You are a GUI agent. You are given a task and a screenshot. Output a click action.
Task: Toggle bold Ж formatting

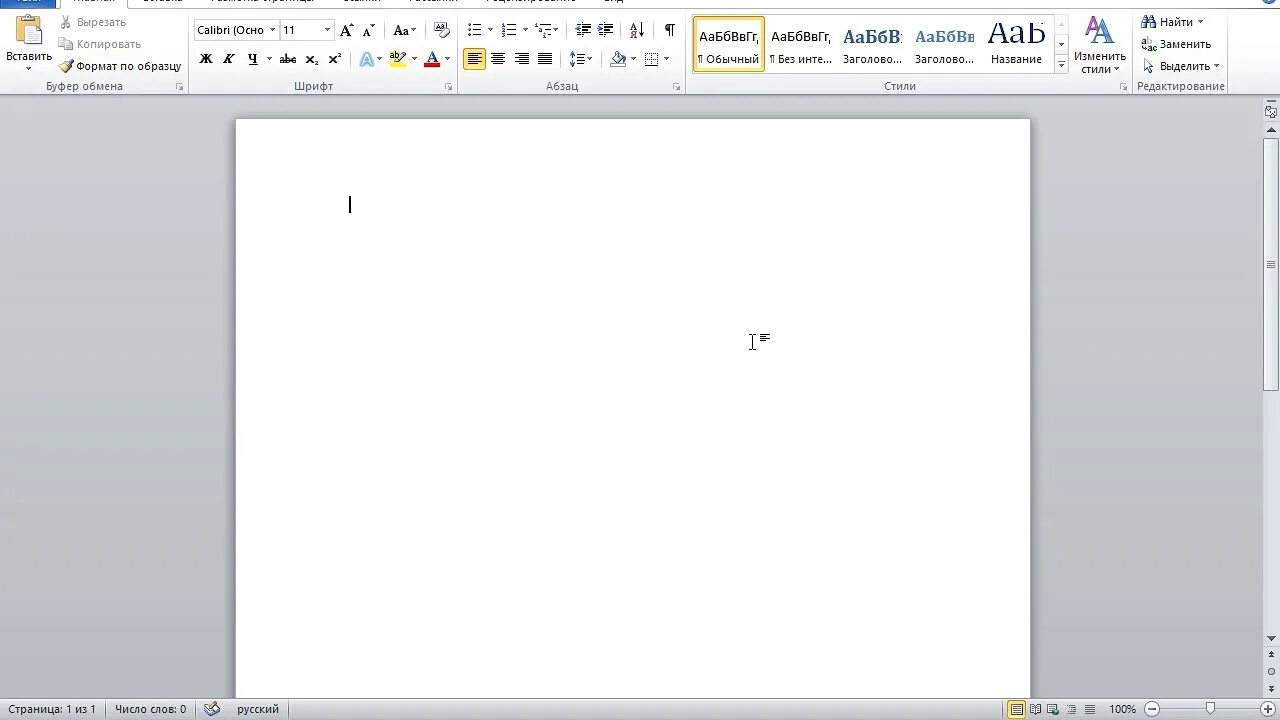[205, 59]
